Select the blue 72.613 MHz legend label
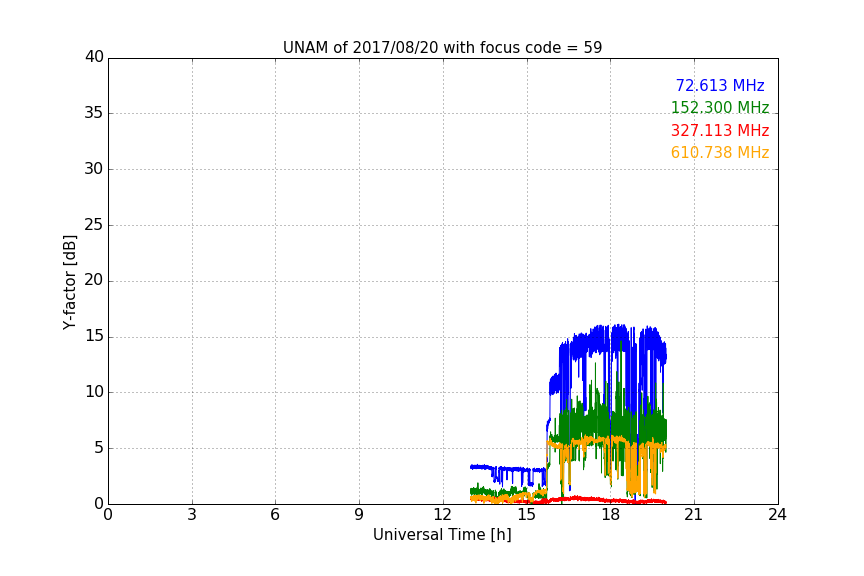The width and height of the screenshot is (864, 576). pos(720,85)
